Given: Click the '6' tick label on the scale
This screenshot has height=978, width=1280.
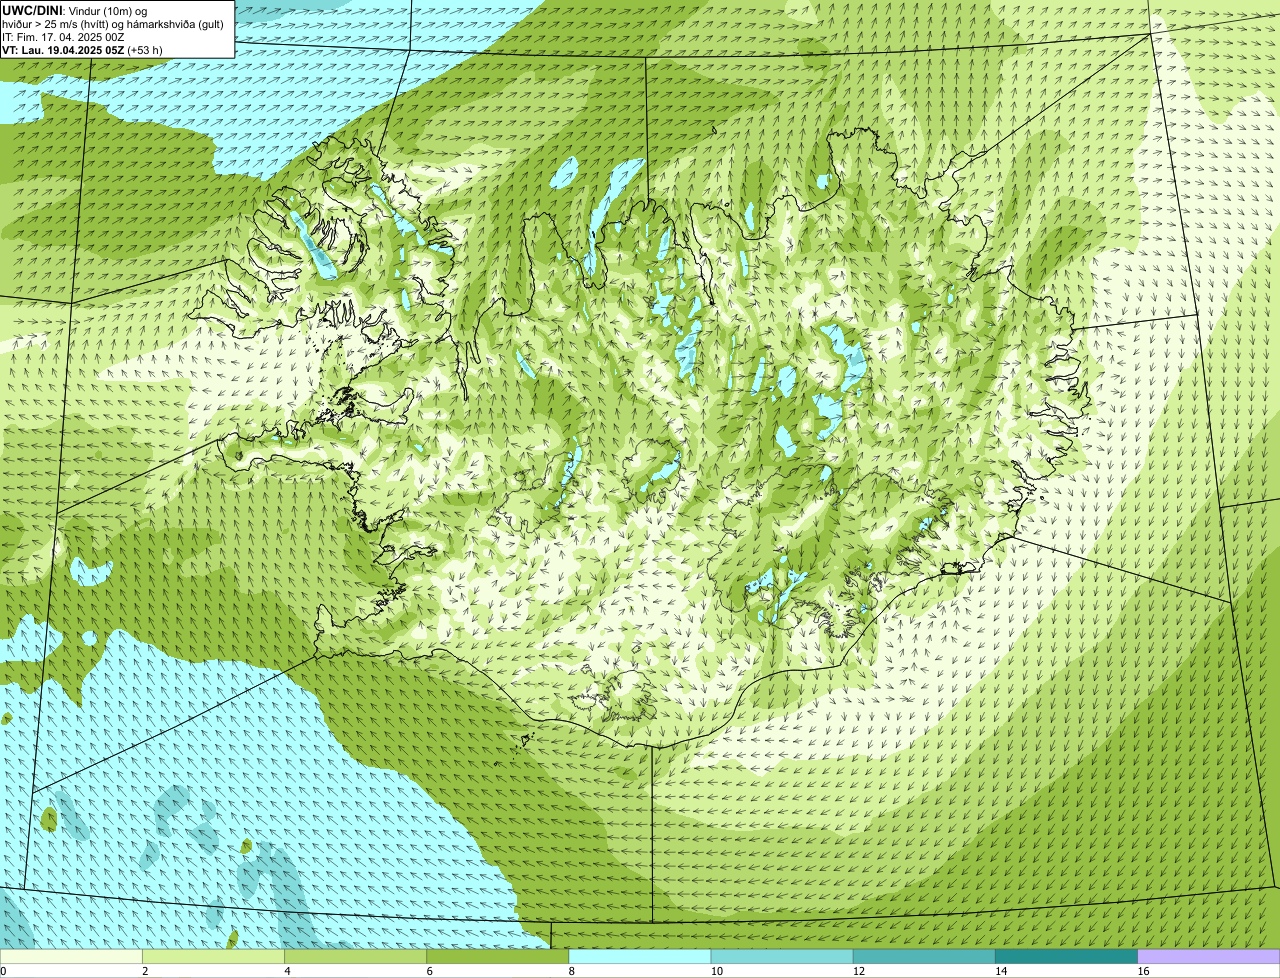Looking at the screenshot, I should pos(430,971).
